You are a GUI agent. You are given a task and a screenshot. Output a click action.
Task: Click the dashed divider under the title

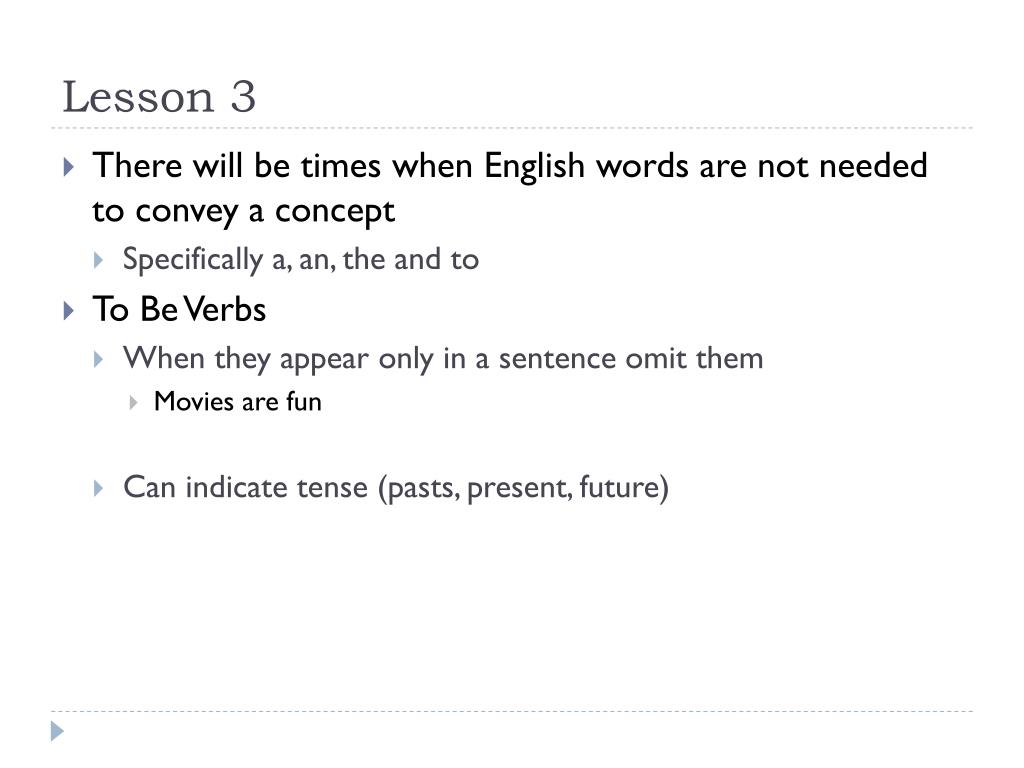coord(512,128)
